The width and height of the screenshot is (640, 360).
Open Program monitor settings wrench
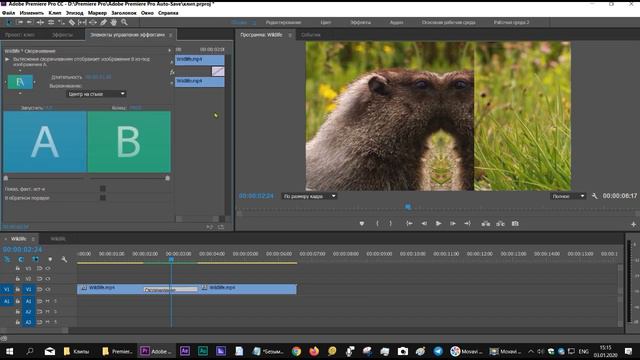pyautogui.click(x=595, y=196)
